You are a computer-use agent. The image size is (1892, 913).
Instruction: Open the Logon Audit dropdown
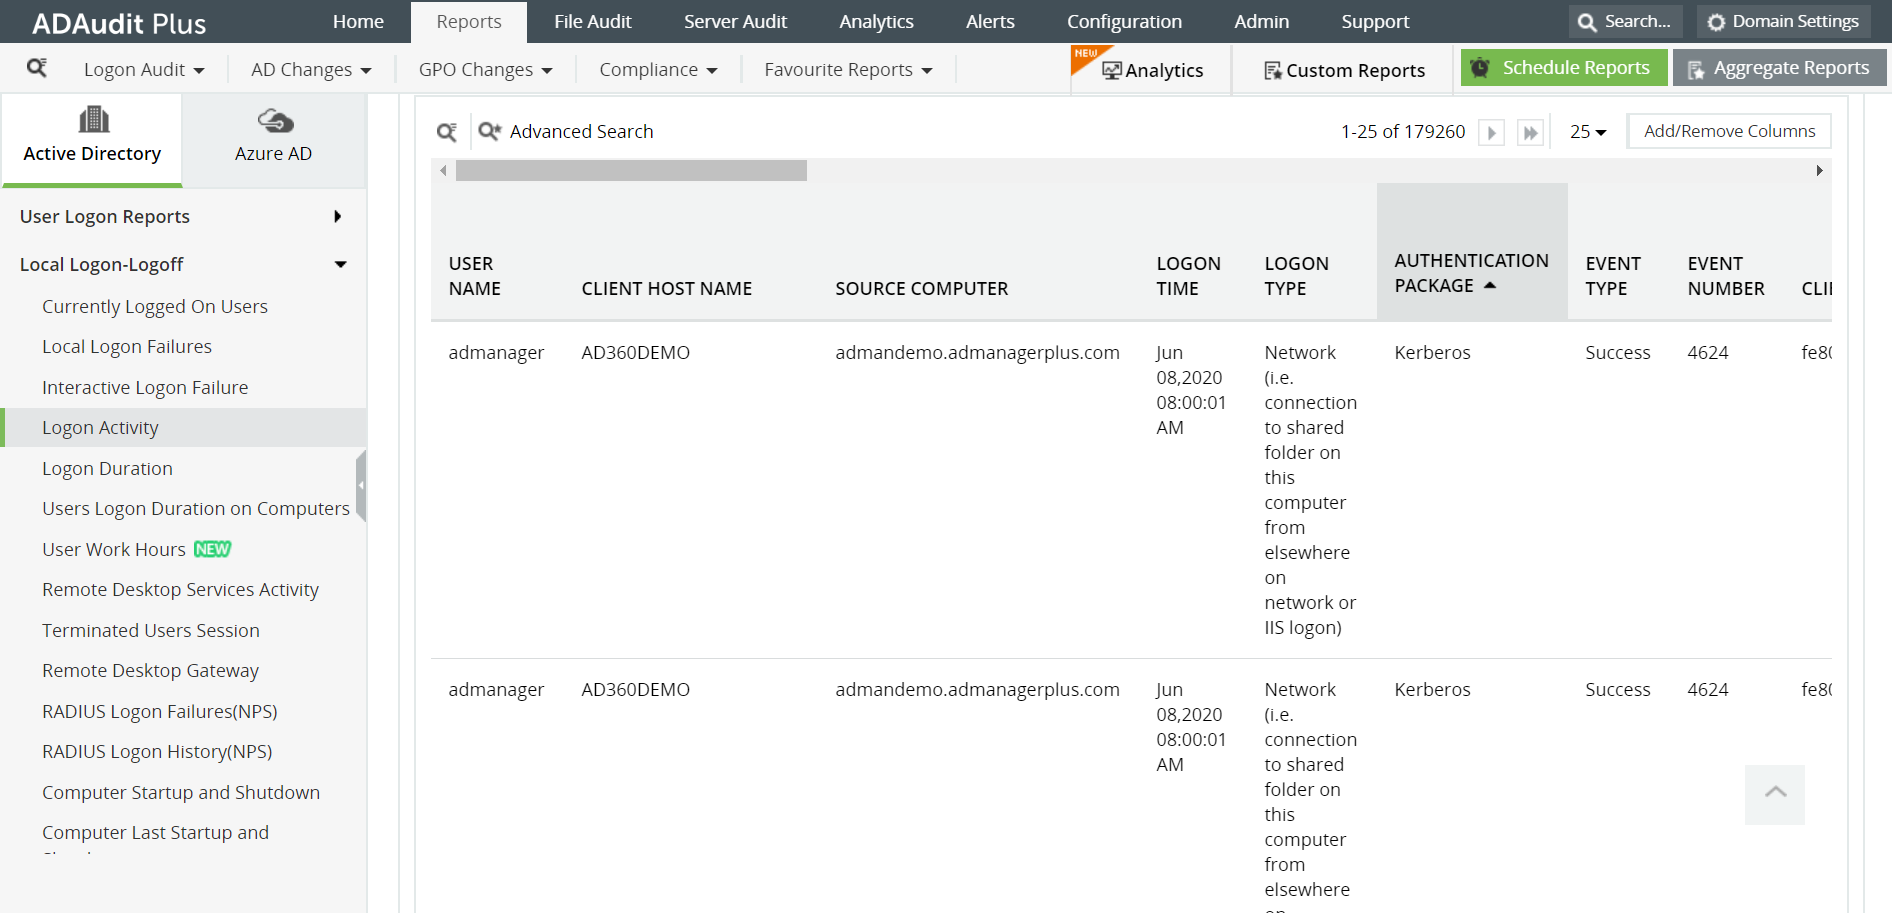click(144, 70)
